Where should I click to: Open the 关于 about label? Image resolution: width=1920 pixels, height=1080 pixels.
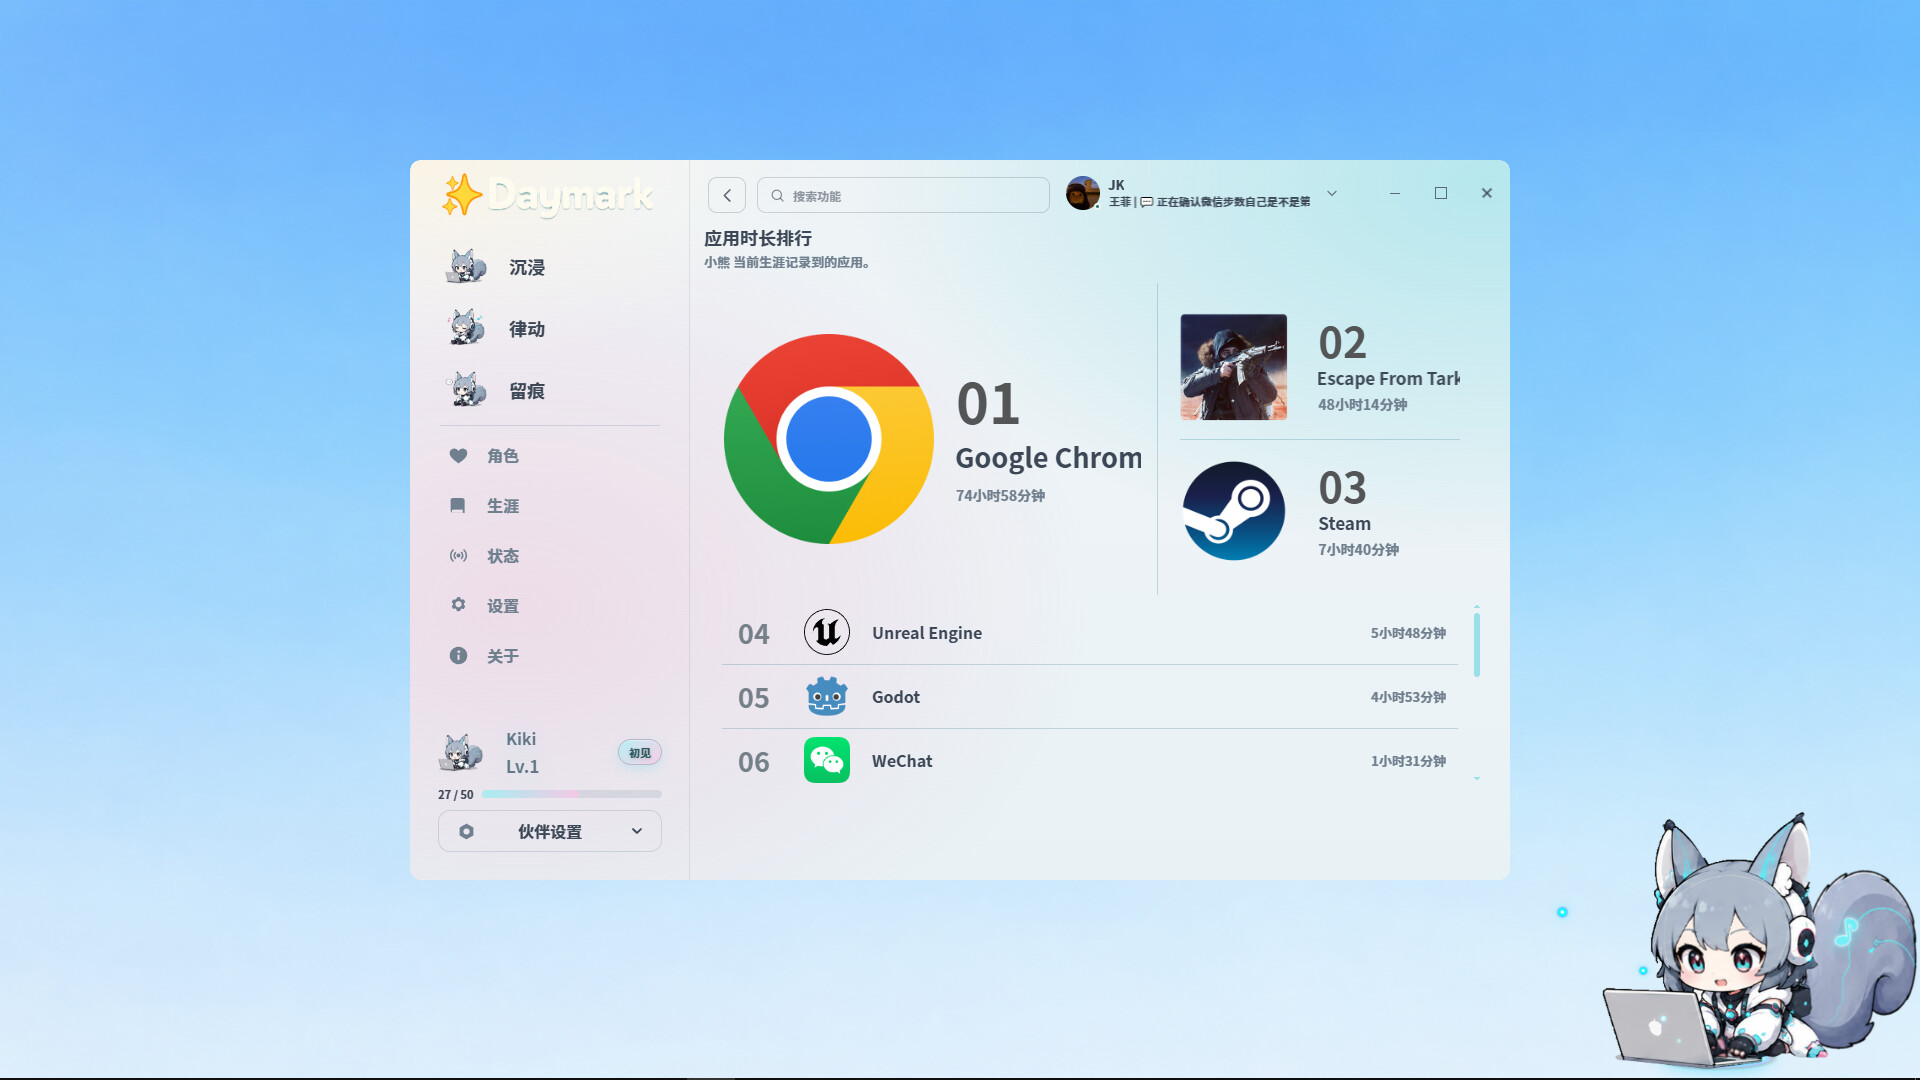(x=503, y=656)
